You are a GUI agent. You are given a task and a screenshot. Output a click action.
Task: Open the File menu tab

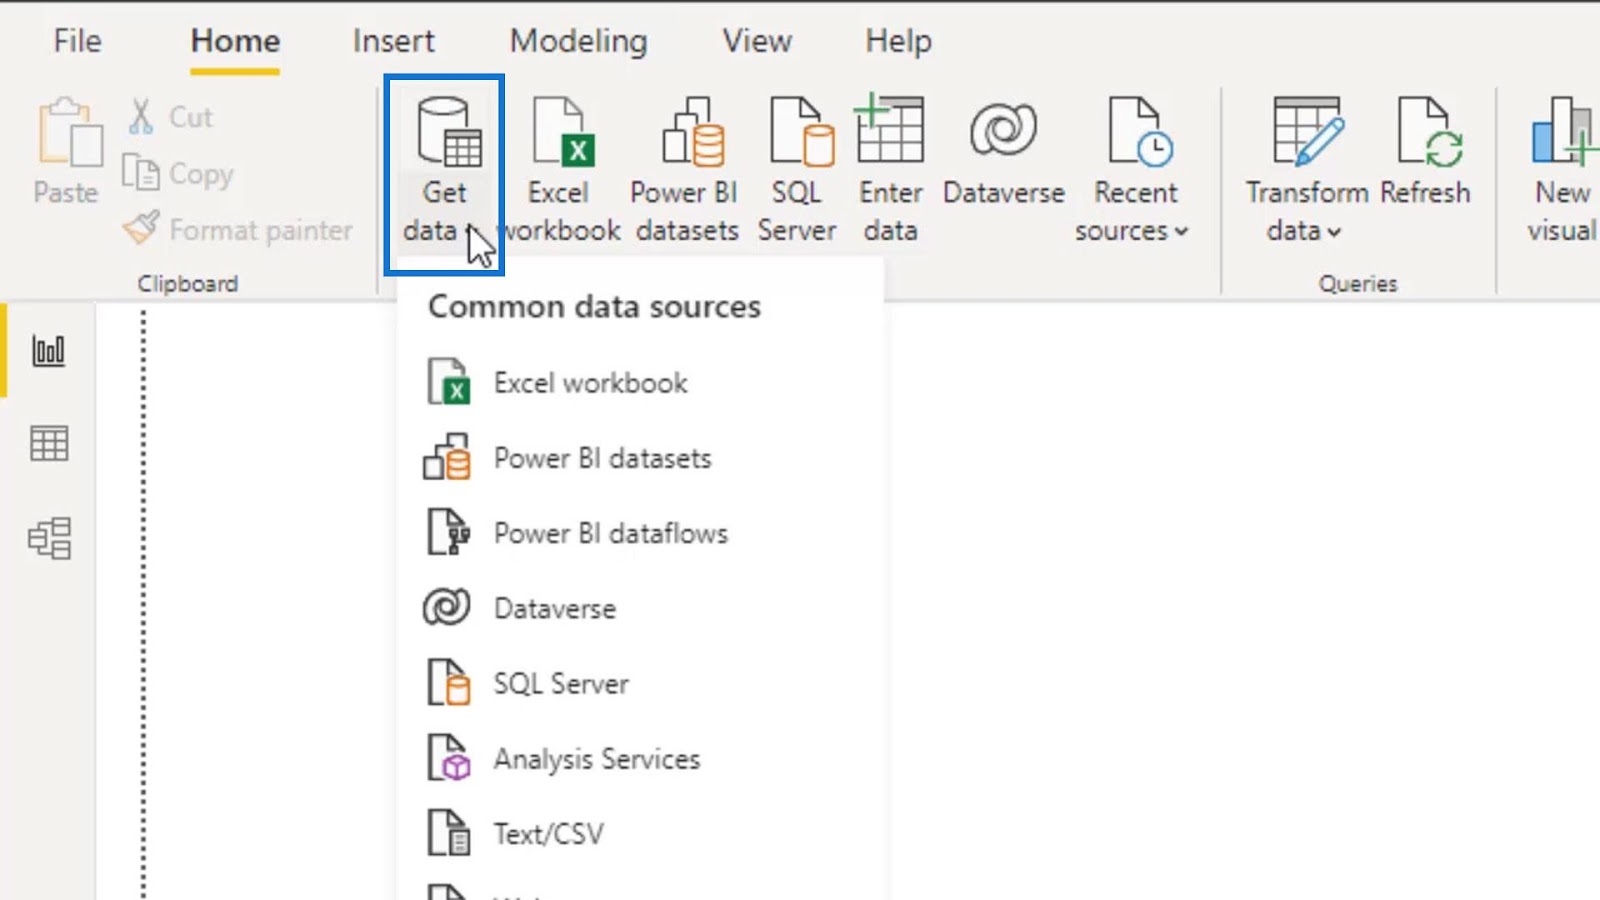pyautogui.click(x=77, y=41)
